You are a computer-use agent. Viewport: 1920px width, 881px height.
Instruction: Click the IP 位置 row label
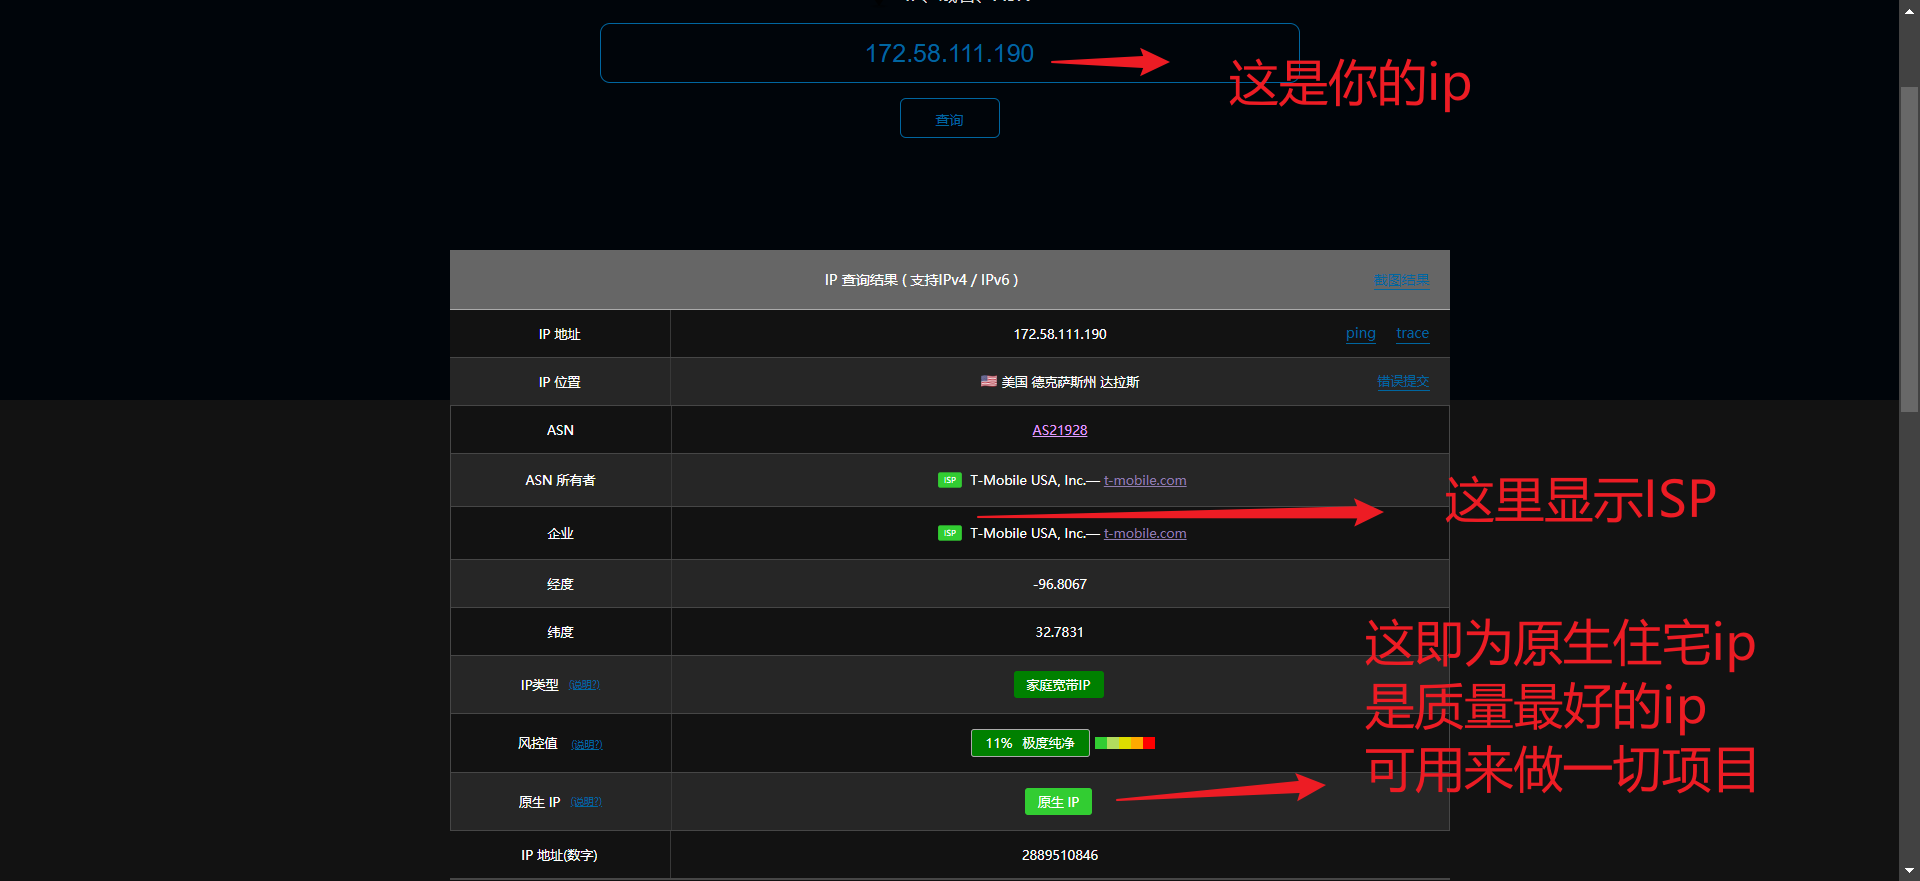coord(559,382)
